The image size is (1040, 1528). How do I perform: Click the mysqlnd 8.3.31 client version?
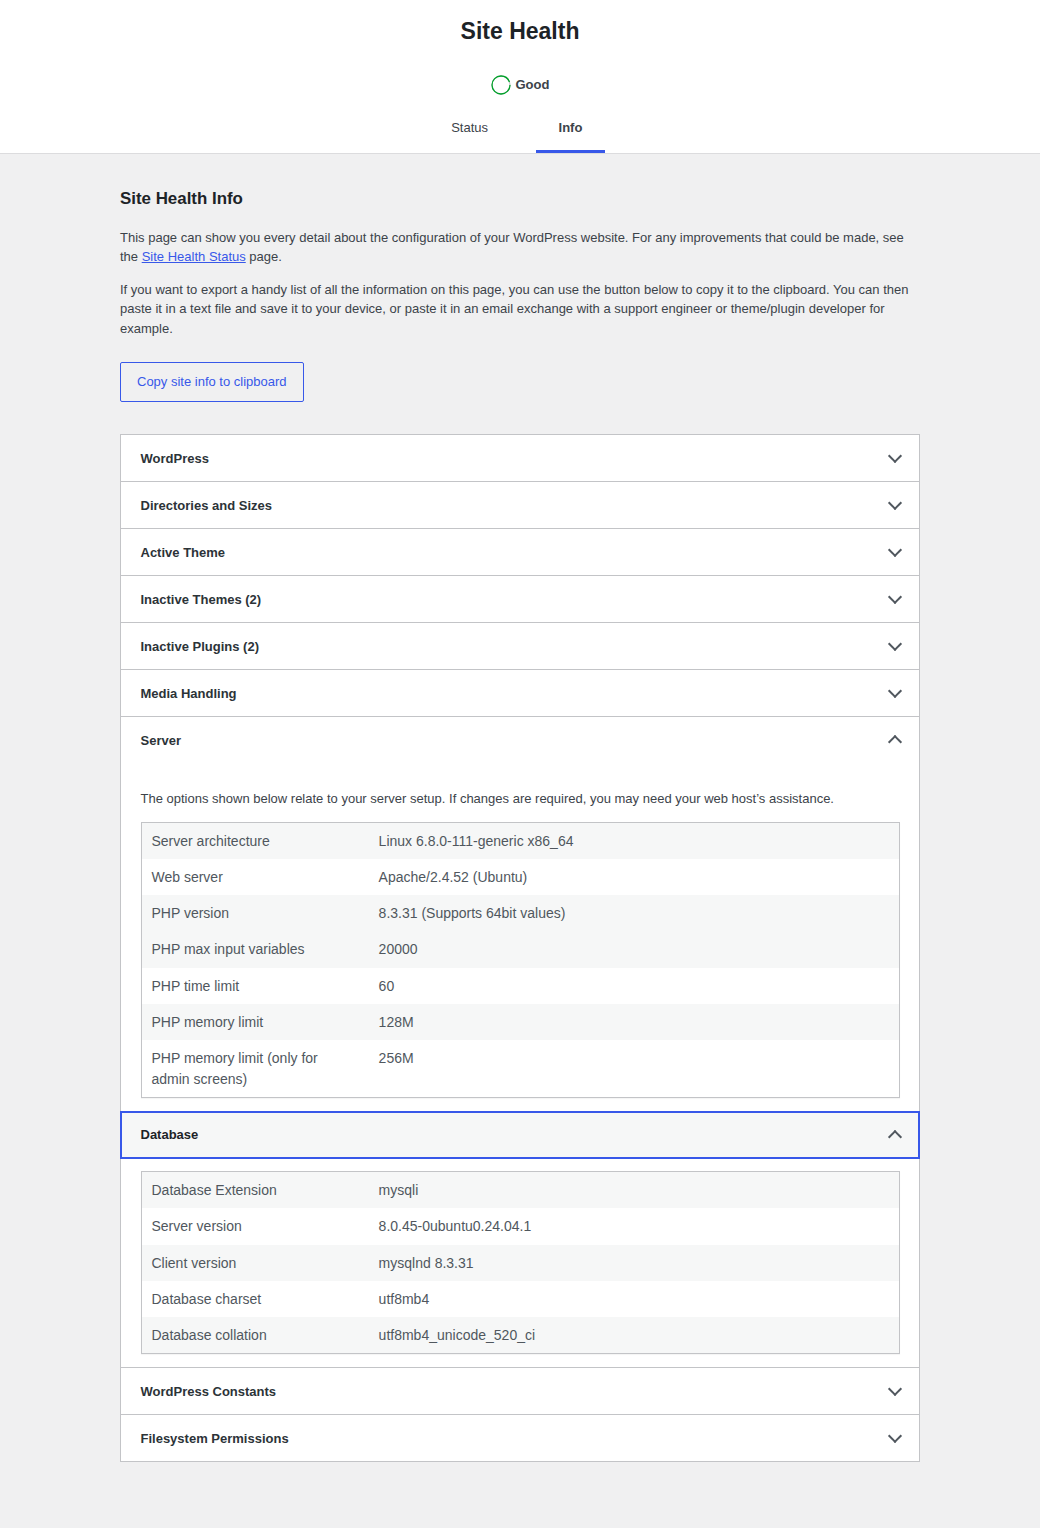(x=426, y=1263)
